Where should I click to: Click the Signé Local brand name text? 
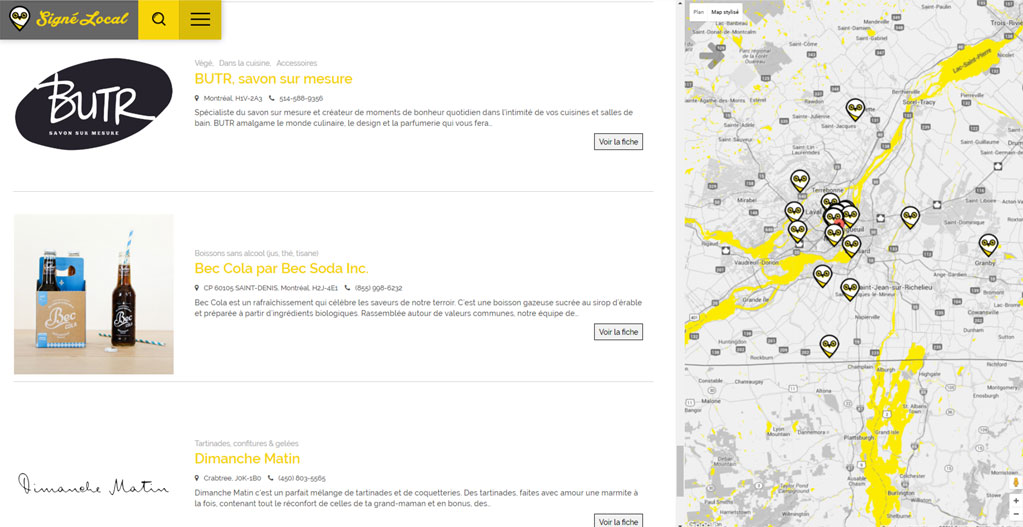(x=82, y=18)
